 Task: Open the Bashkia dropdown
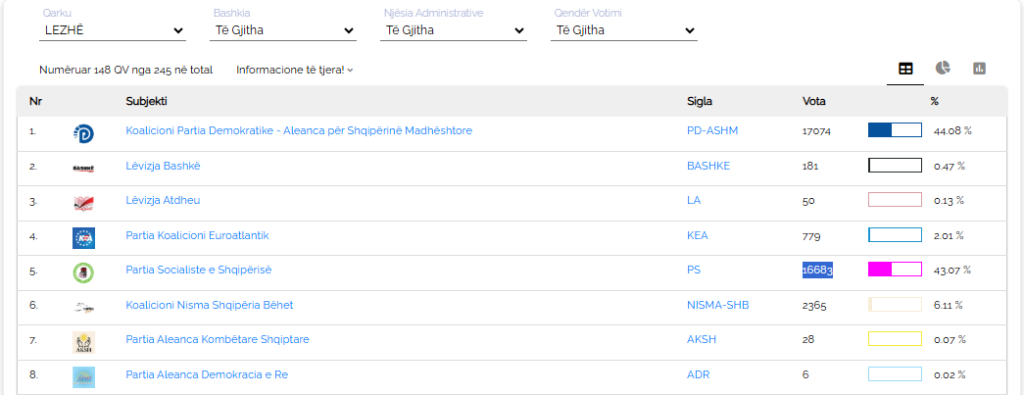pyautogui.click(x=283, y=30)
